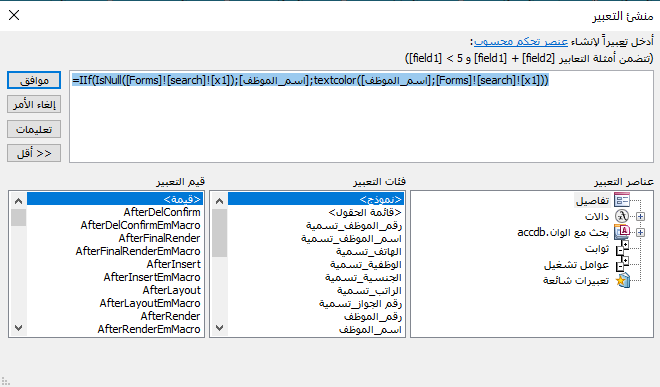
Task: Select الراتب_تسمية category
Action: [316, 291]
